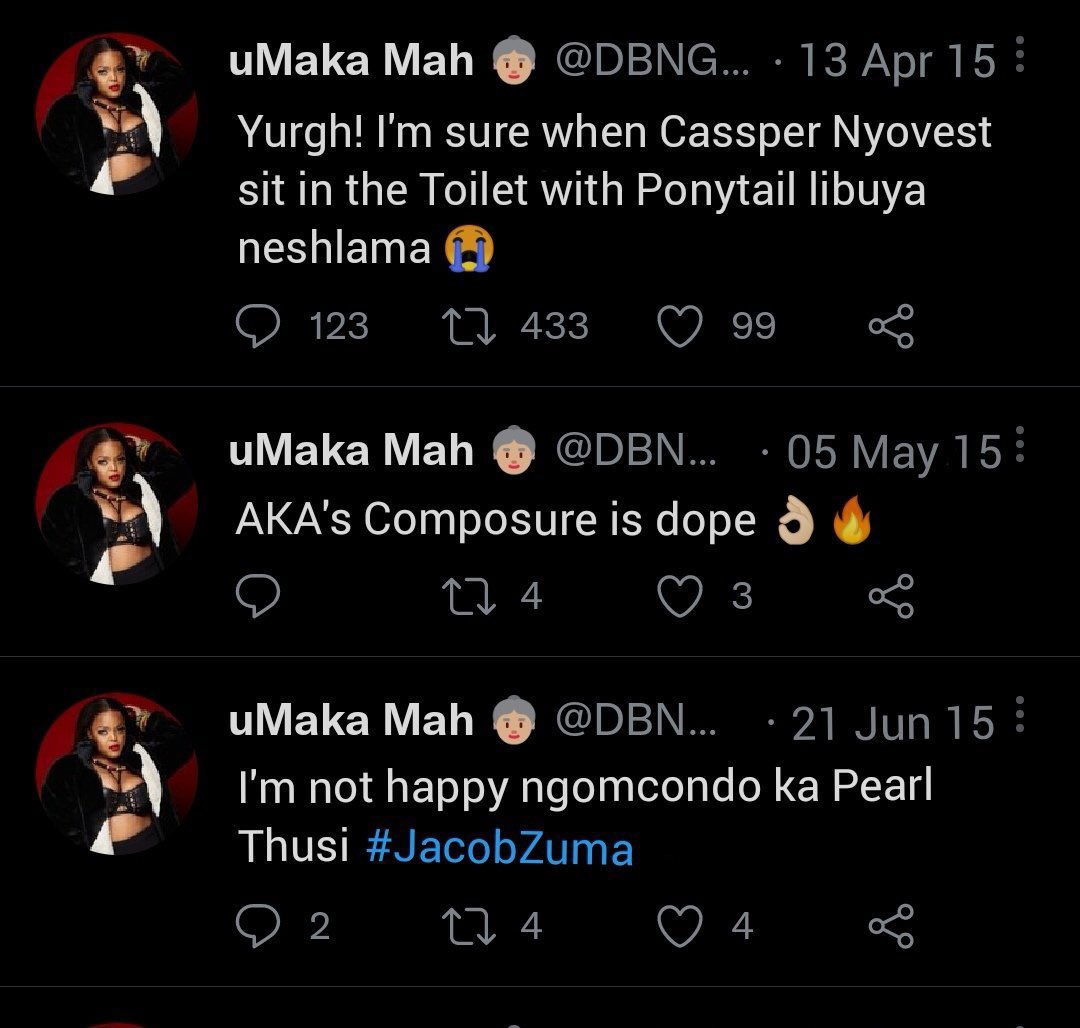Screen dimensions: 1080x1028
Task: Reply to the Pearl Thusi tweet
Action: point(258,925)
